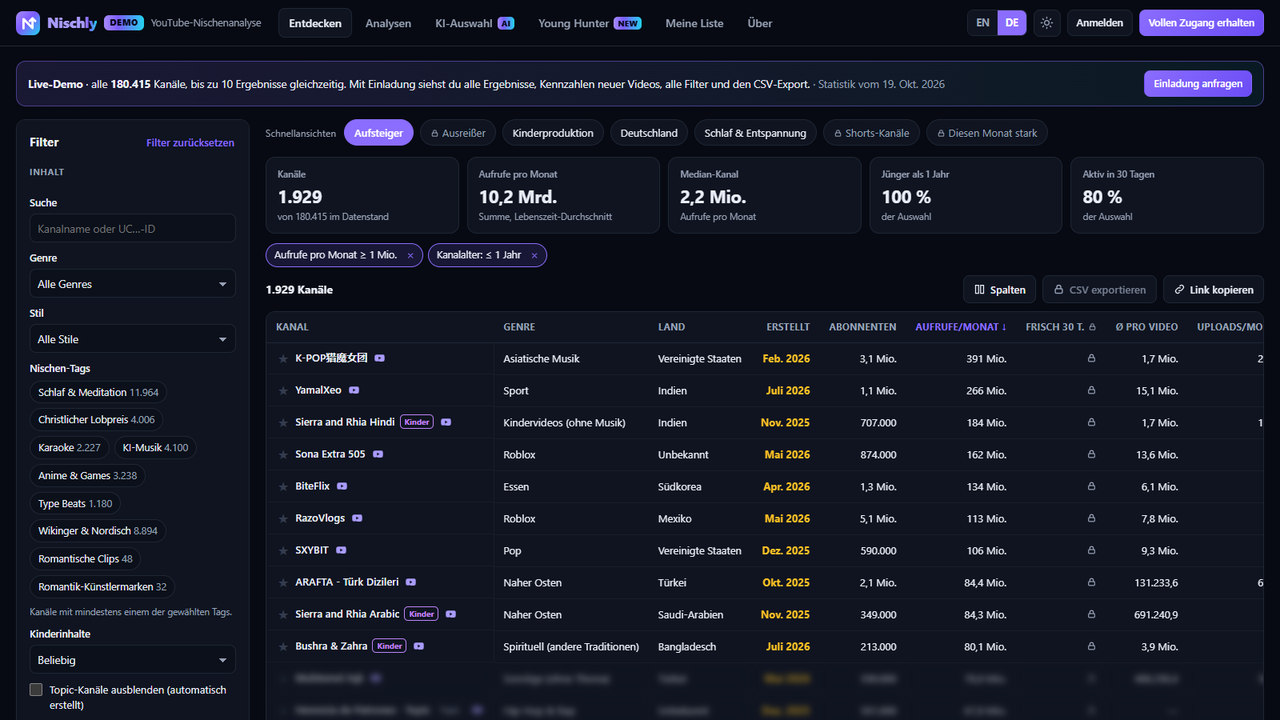Open the KI-Auswahl nav tab
This screenshot has height=720, width=1280.
(x=474, y=23)
